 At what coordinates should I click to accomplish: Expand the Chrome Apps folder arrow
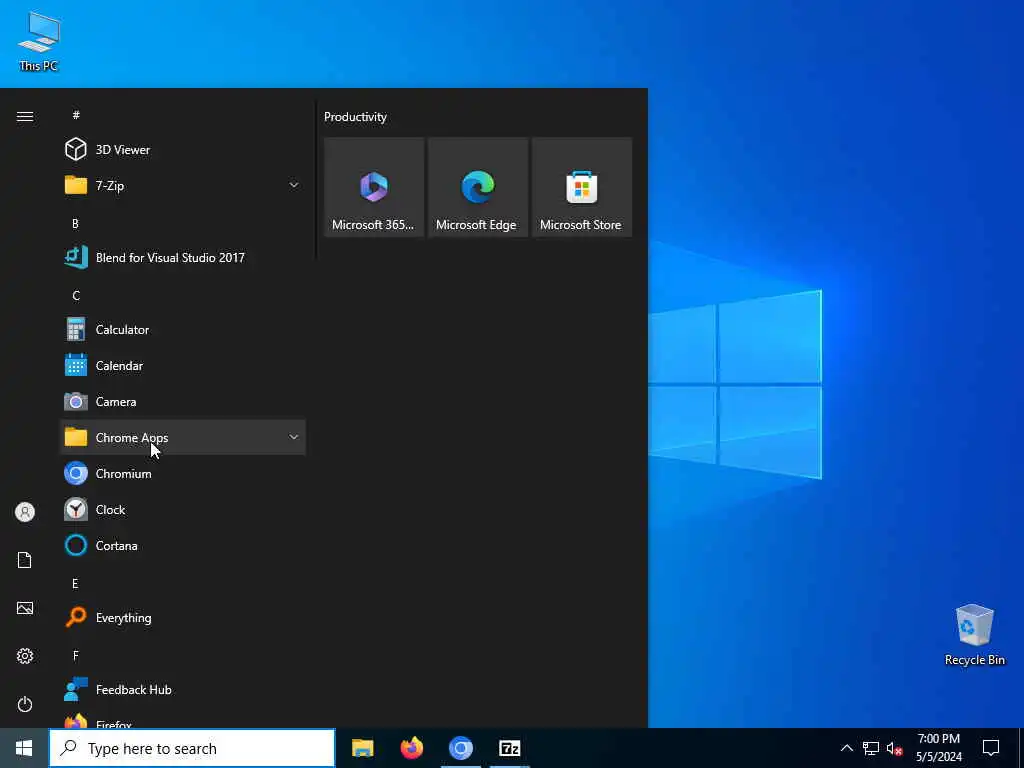[x=294, y=438]
